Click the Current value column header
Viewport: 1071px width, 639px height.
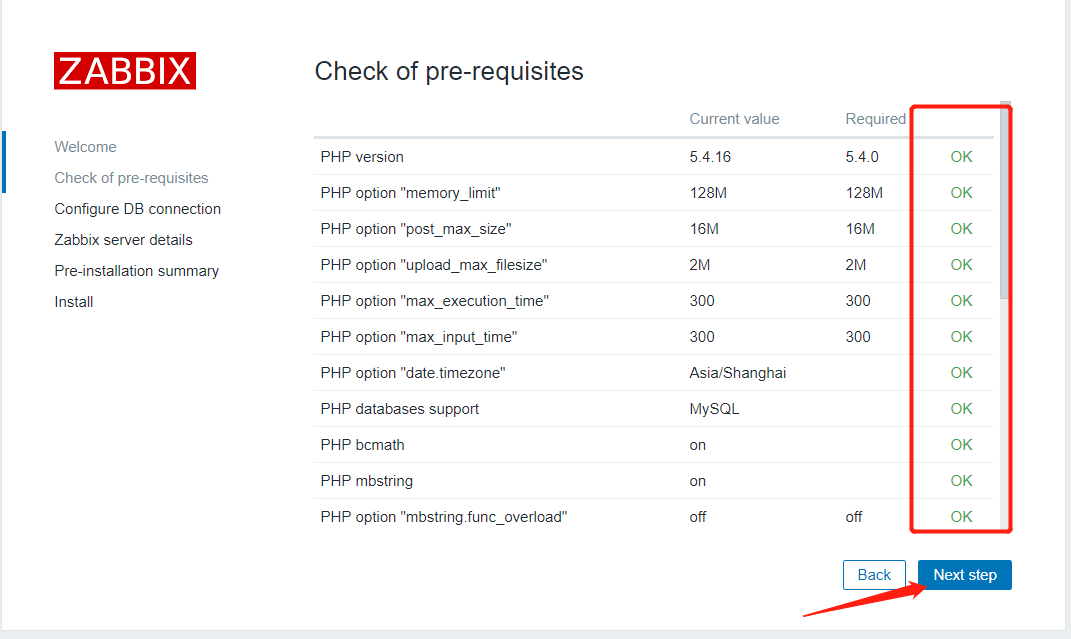[x=734, y=119]
